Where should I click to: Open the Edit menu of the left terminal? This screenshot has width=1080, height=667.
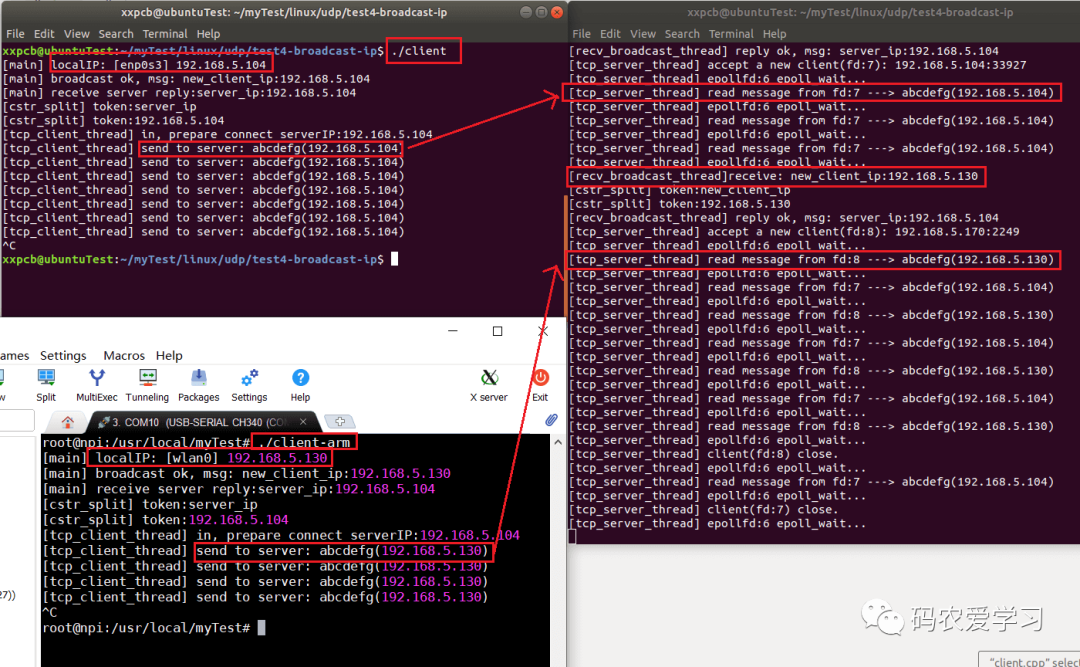click(44, 33)
